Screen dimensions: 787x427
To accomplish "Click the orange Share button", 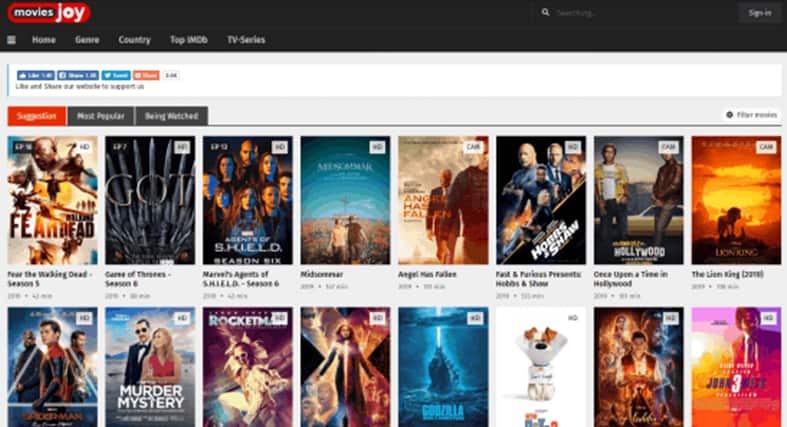I will pos(146,75).
